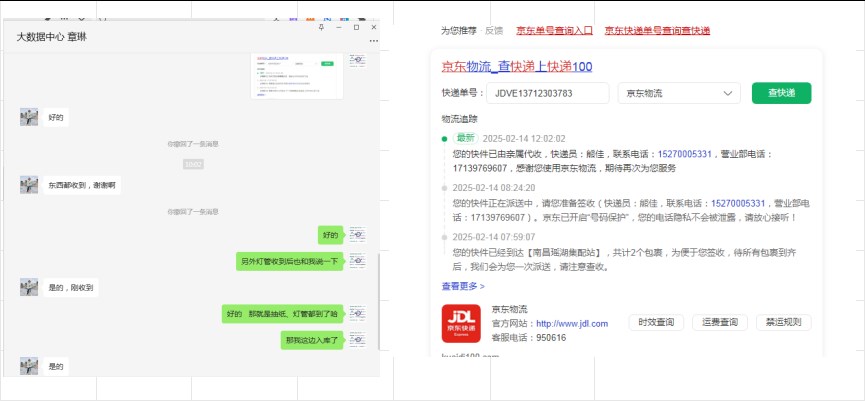Click the '是的，刚收到' message bubble
This screenshot has height=401, width=865.
tap(71, 287)
